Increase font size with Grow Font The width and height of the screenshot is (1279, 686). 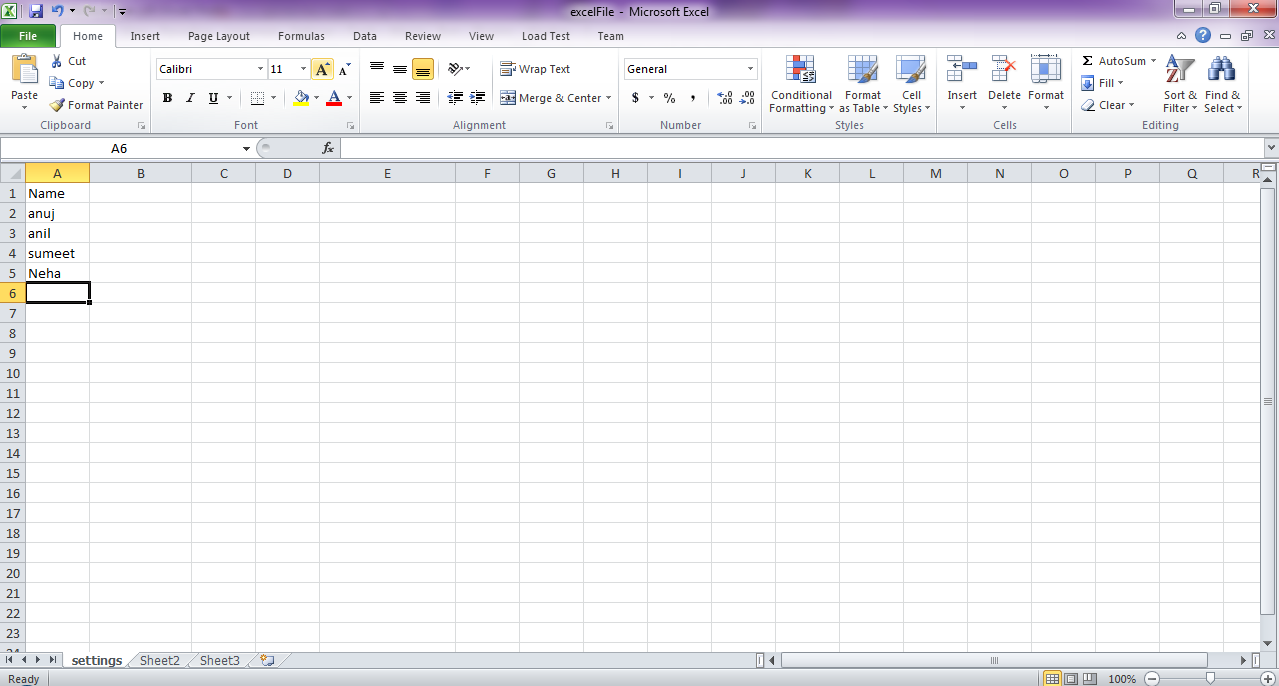(322, 69)
